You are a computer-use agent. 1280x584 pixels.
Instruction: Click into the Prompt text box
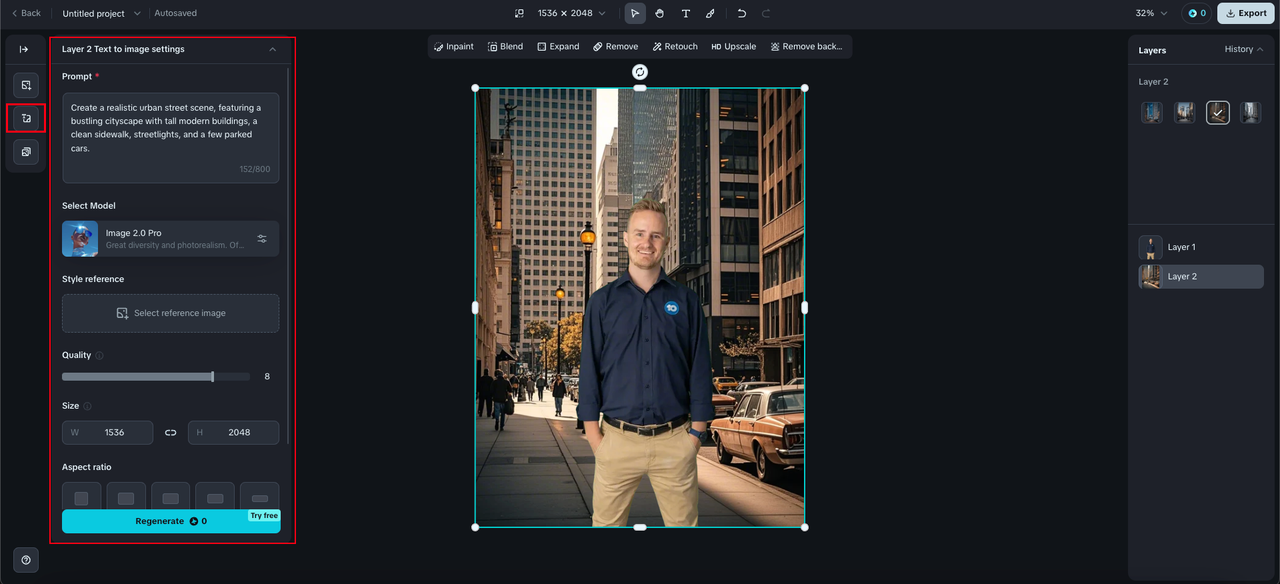click(x=170, y=138)
